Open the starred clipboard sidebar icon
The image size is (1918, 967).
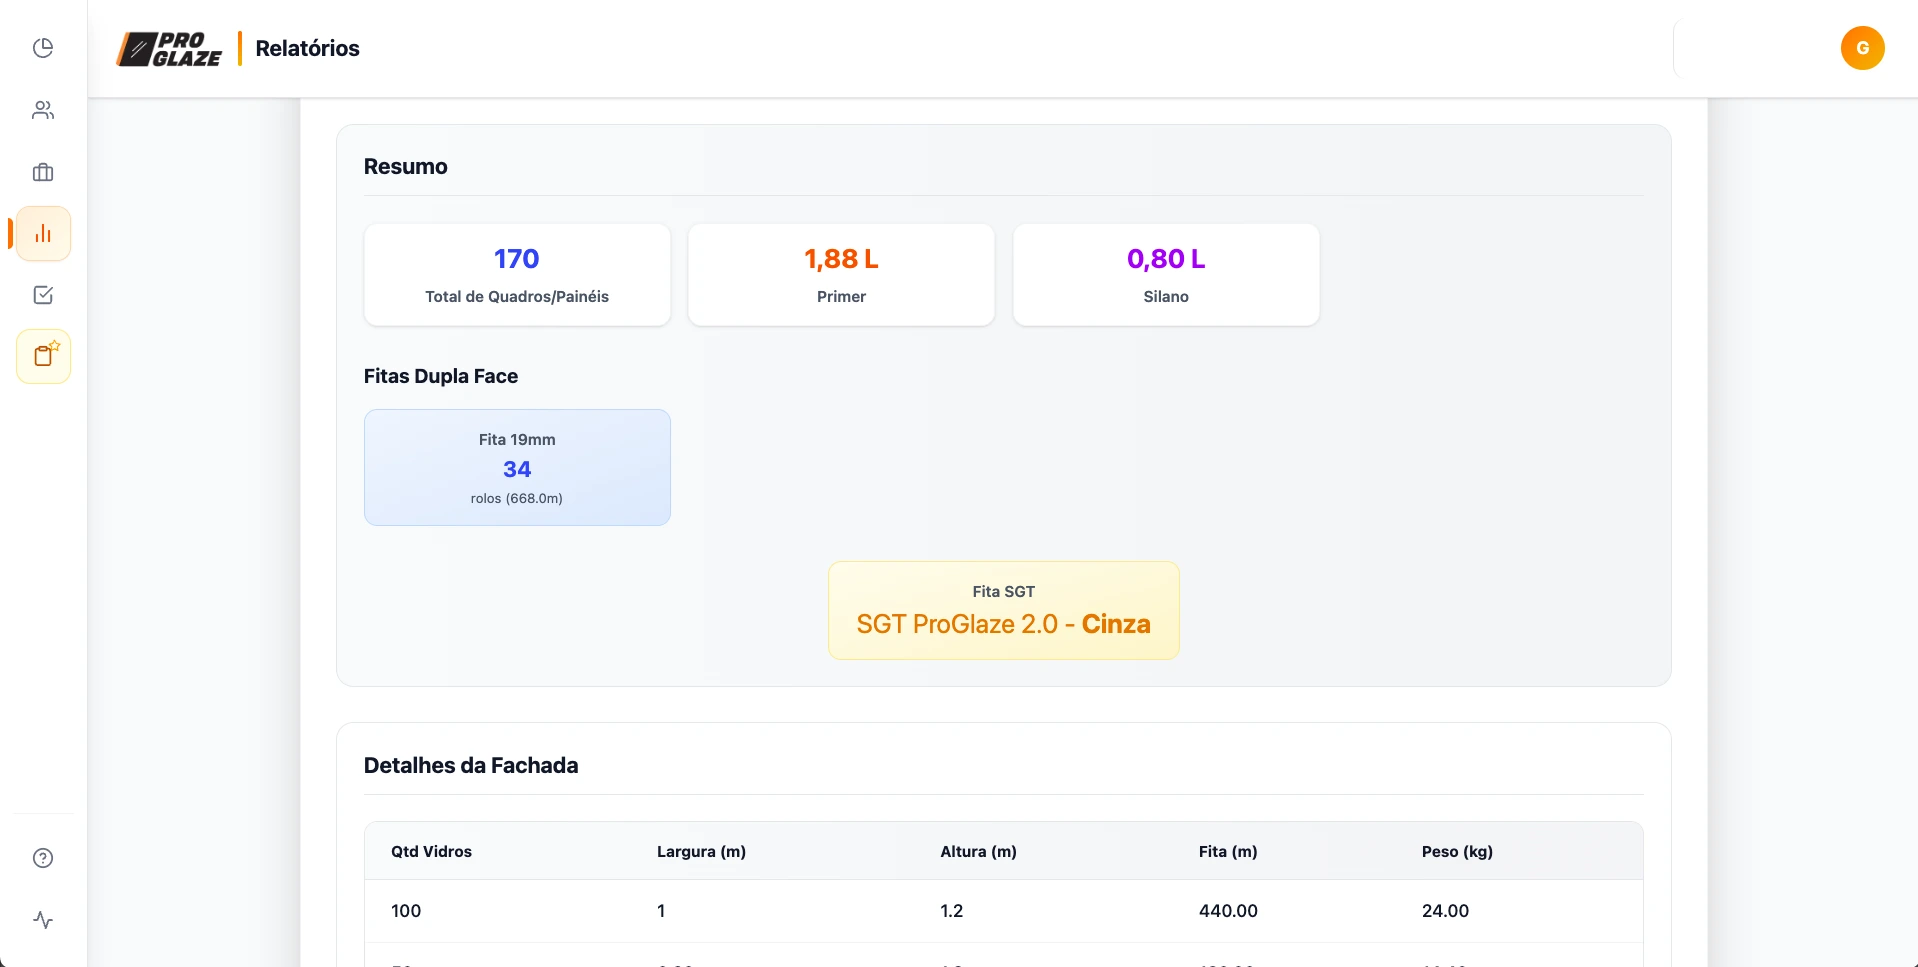pyautogui.click(x=43, y=356)
